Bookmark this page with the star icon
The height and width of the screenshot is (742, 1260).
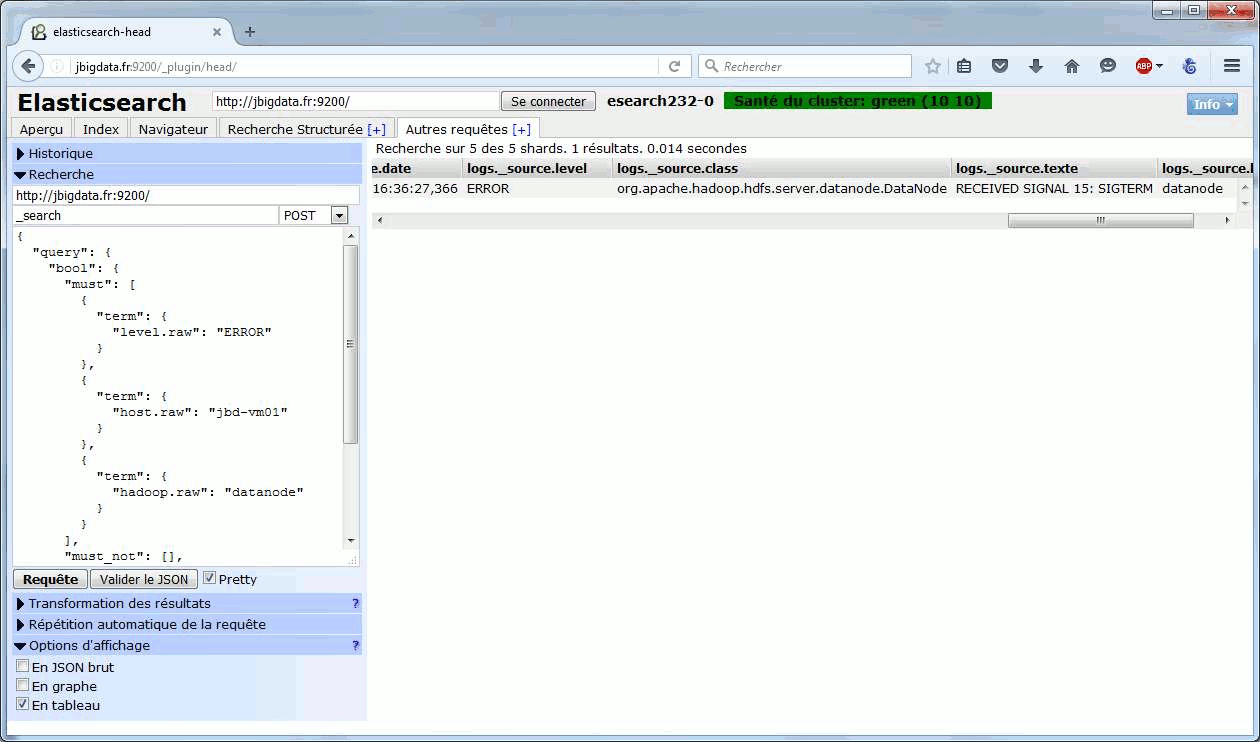click(x=932, y=66)
